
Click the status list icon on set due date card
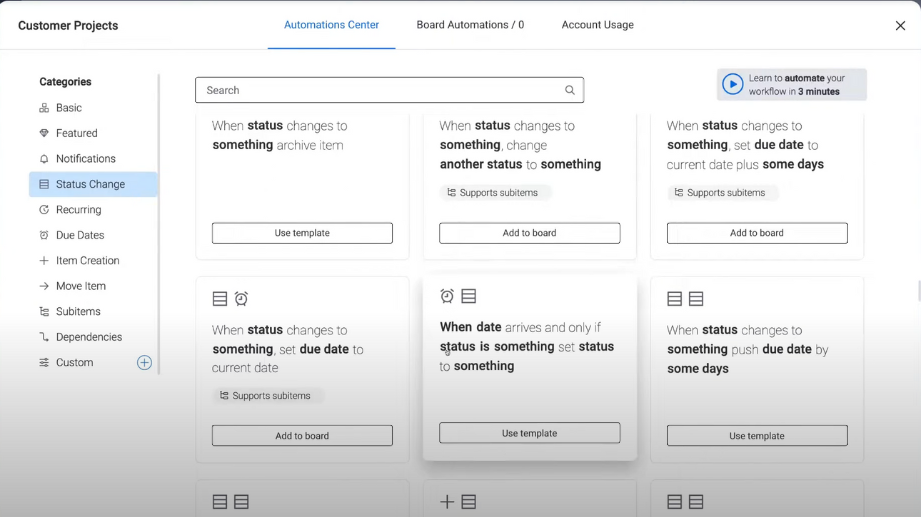point(220,298)
